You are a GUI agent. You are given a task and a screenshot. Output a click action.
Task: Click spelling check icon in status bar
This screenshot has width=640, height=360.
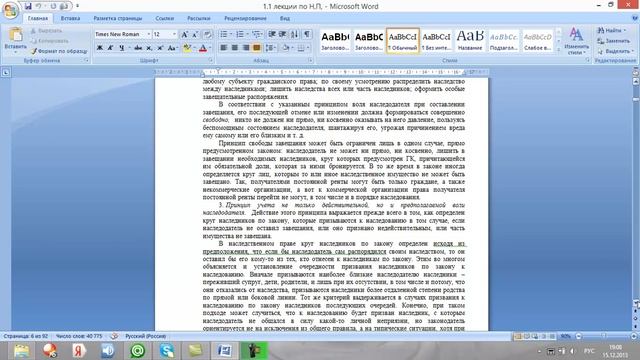[x=114, y=336]
